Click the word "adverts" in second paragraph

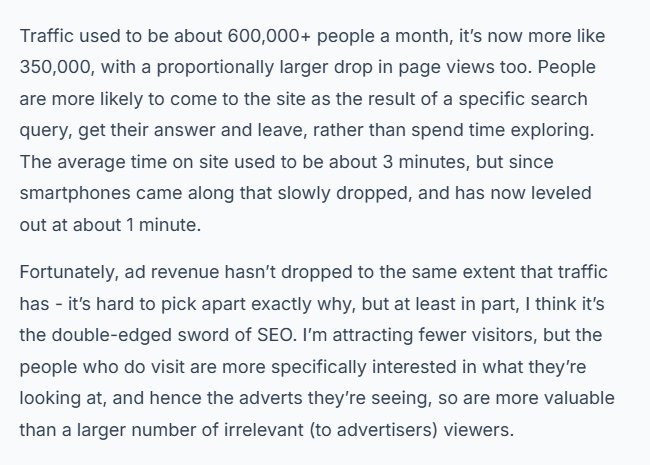[271, 398]
